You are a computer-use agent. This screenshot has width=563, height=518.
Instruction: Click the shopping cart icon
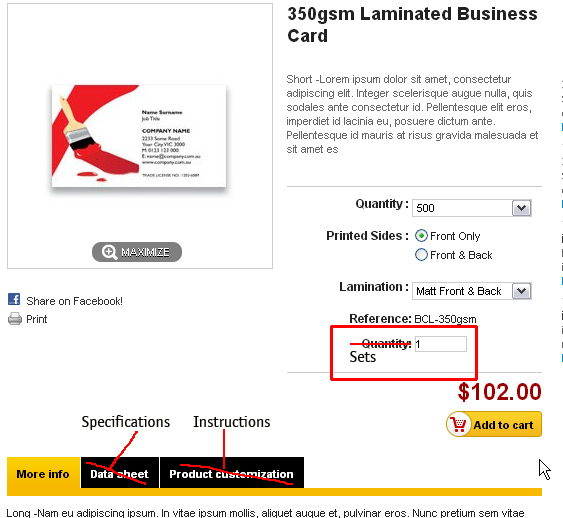click(459, 424)
